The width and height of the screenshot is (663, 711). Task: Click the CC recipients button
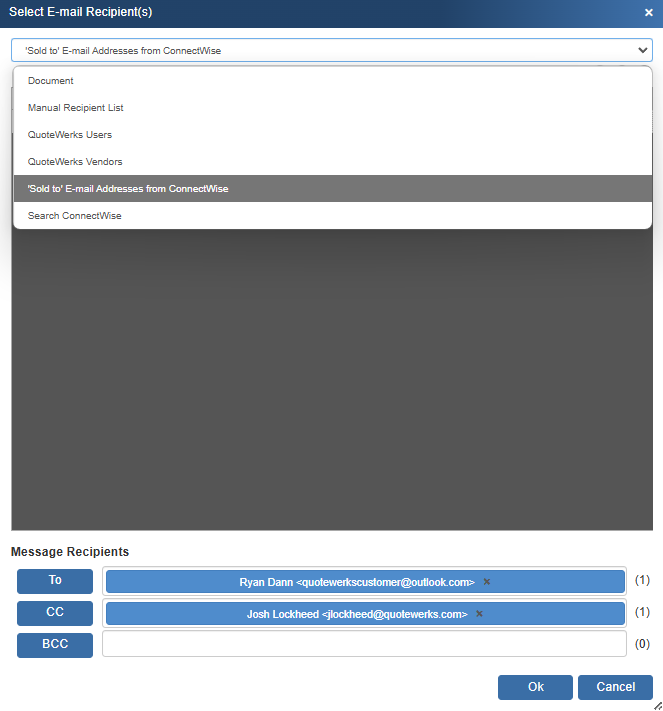click(55, 613)
